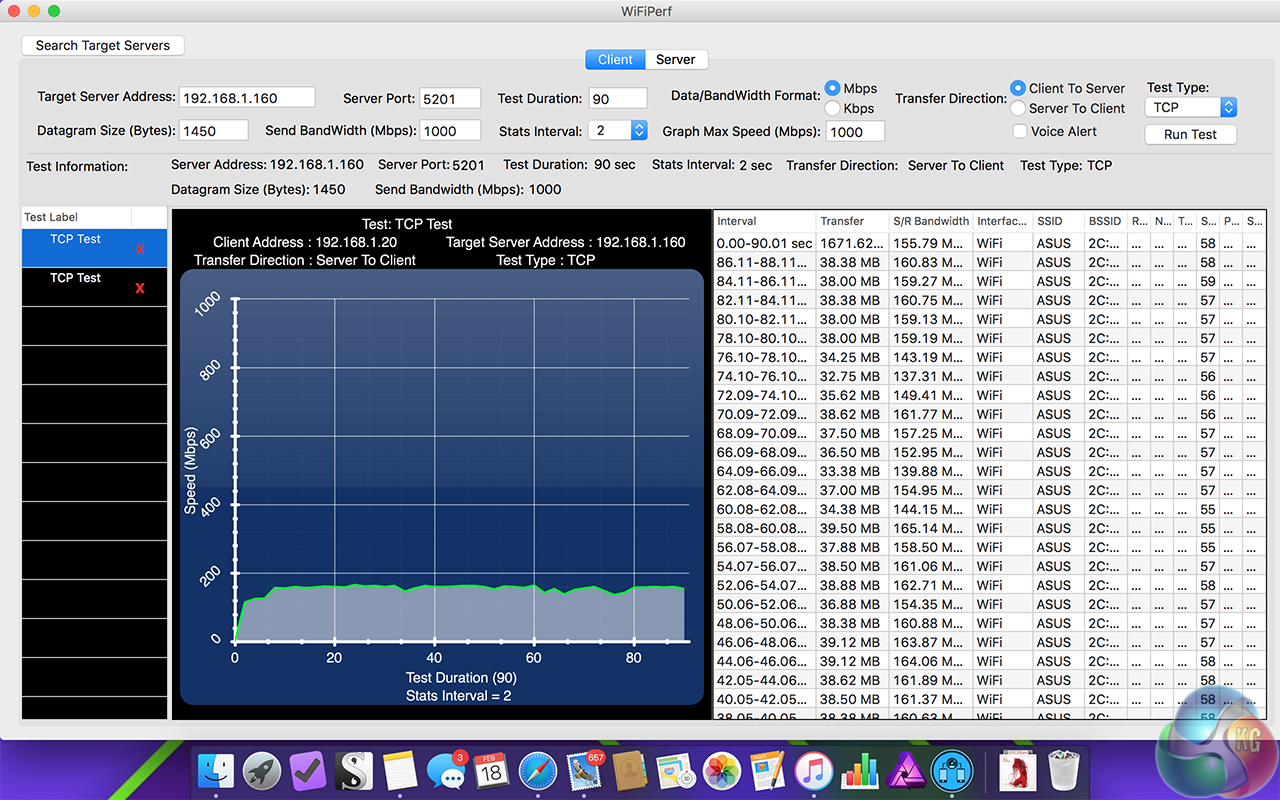Image resolution: width=1280 pixels, height=800 pixels.
Task: Click Search Target Servers button
Action: (x=103, y=45)
